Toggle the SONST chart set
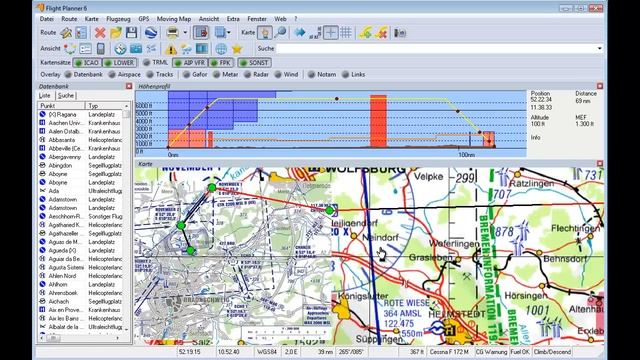Viewport: 640px width, 360px height. click(x=254, y=63)
